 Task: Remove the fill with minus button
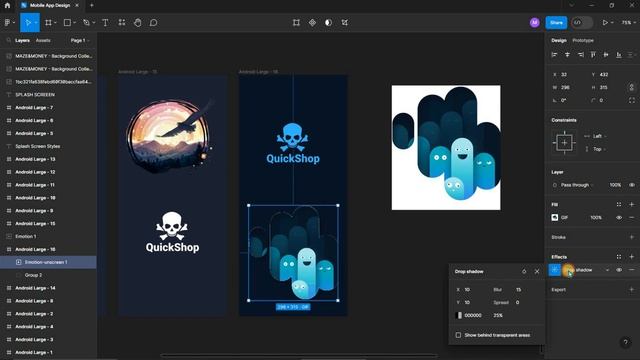632,218
